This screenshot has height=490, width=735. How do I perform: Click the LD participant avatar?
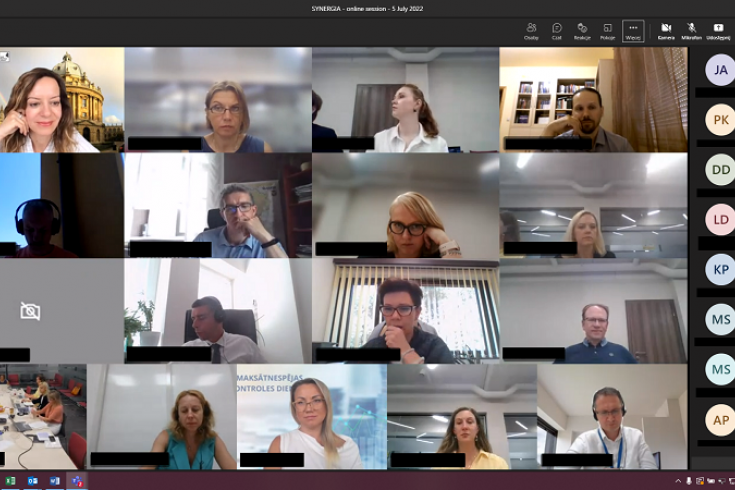720,219
